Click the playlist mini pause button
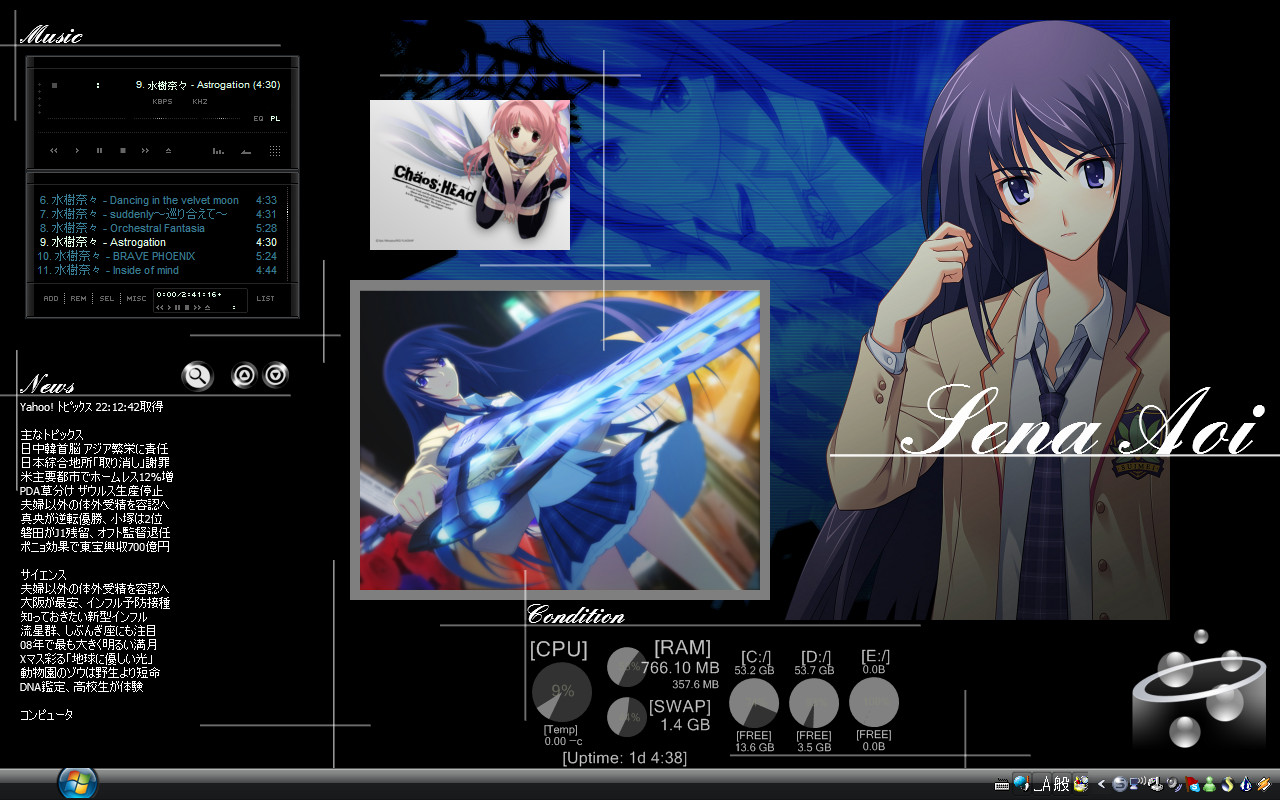This screenshot has height=800, width=1280. 177,307
